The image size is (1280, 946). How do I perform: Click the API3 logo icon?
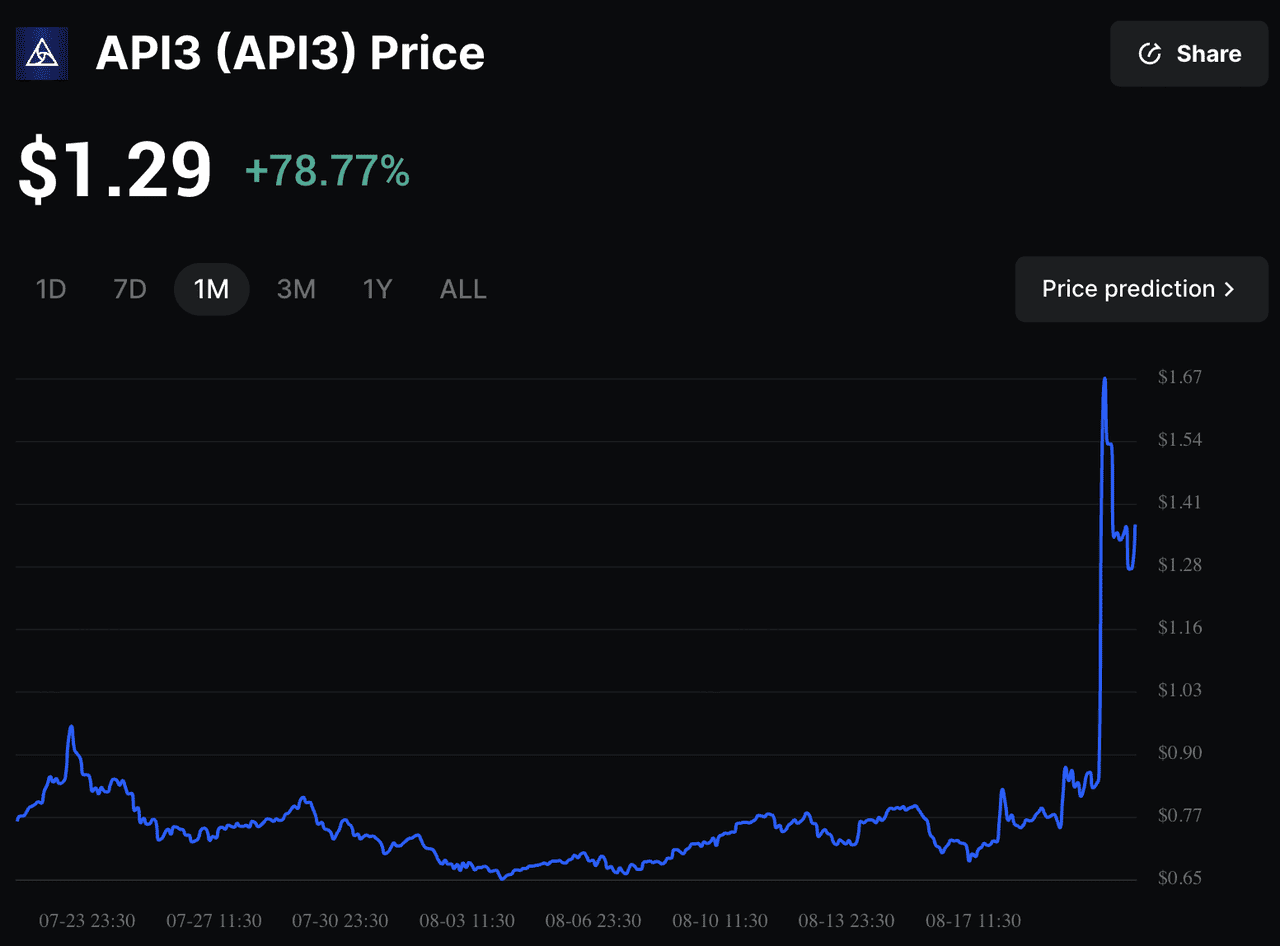tap(41, 53)
